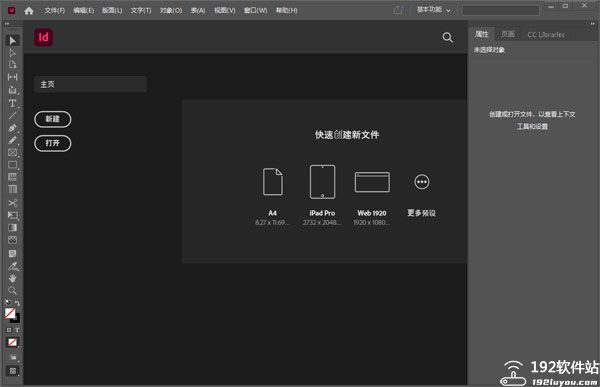Open the 视图(V) menu
The width and height of the screenshot is (600, 387).
point(225,10)
